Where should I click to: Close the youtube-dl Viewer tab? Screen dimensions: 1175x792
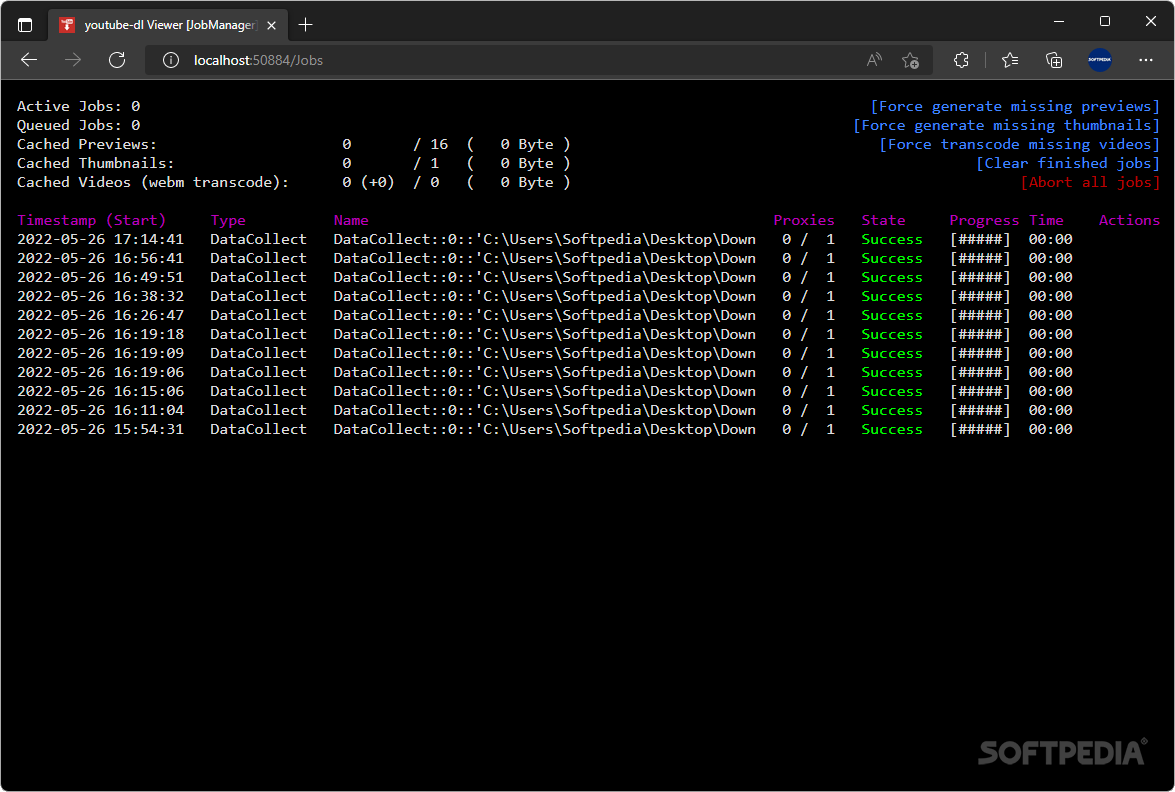tap(271, 25)
